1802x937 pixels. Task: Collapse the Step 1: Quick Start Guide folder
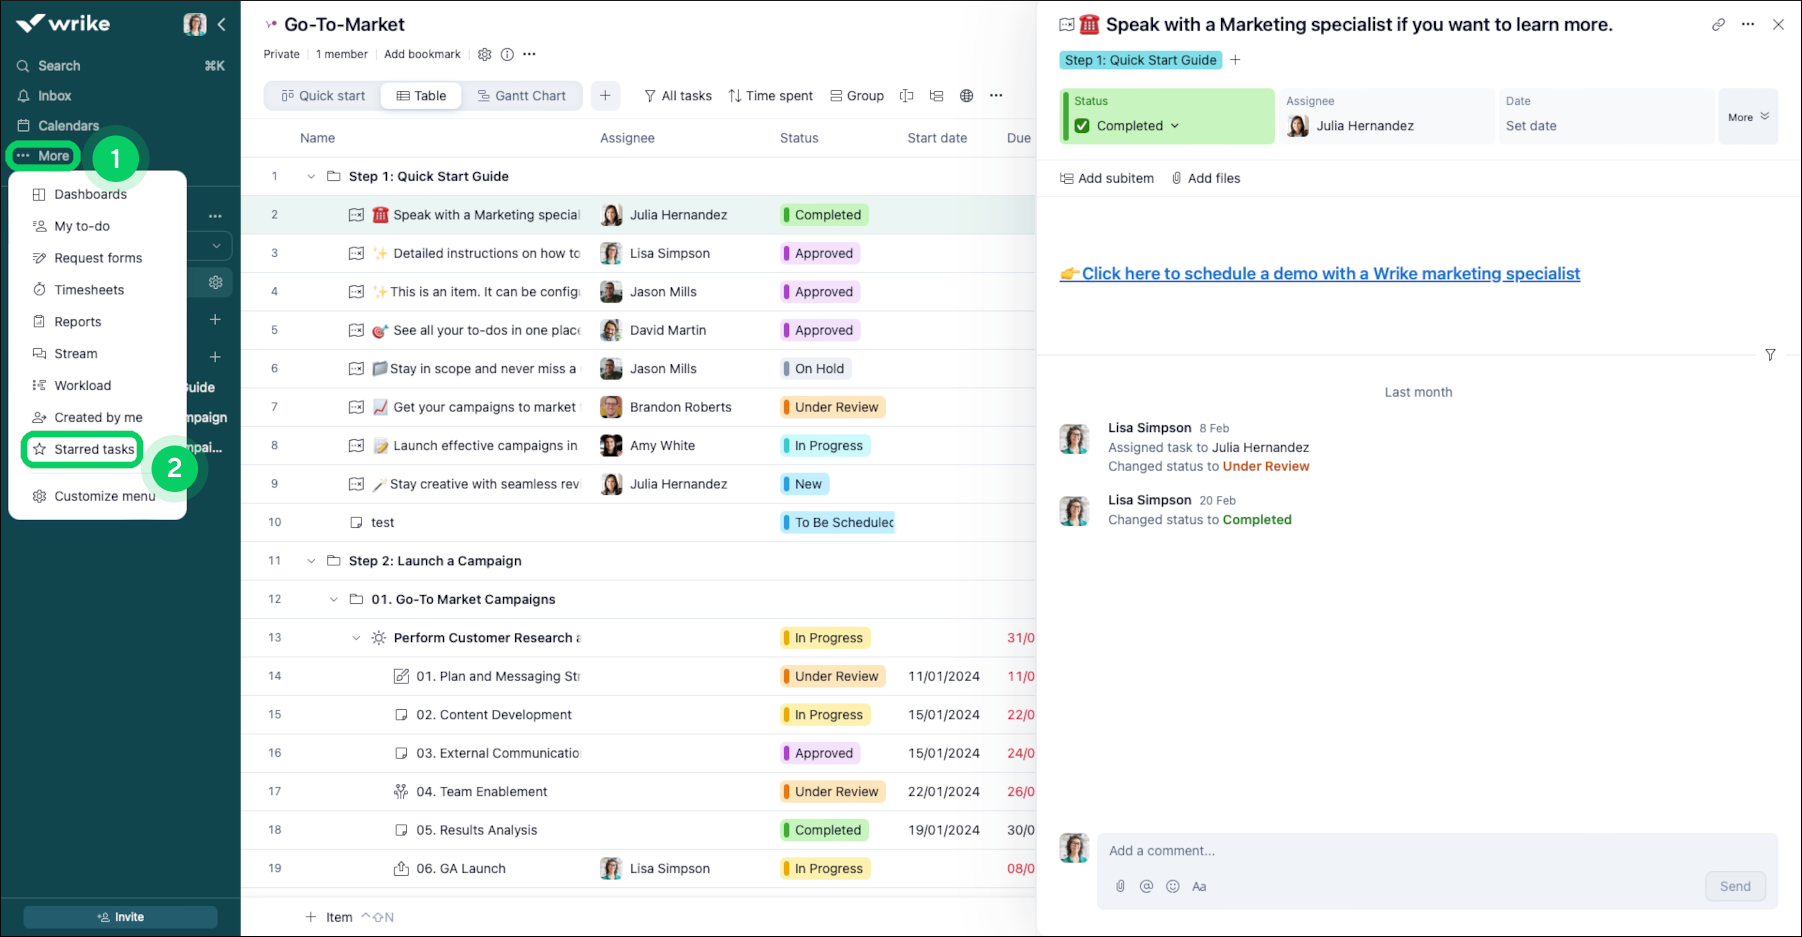tap(311, 177)
